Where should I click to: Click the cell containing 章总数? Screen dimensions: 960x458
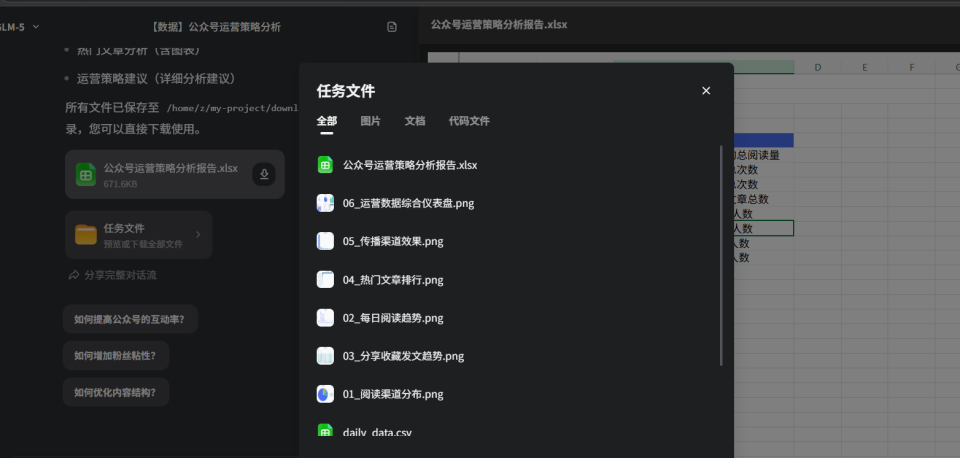tap(763, 200)
